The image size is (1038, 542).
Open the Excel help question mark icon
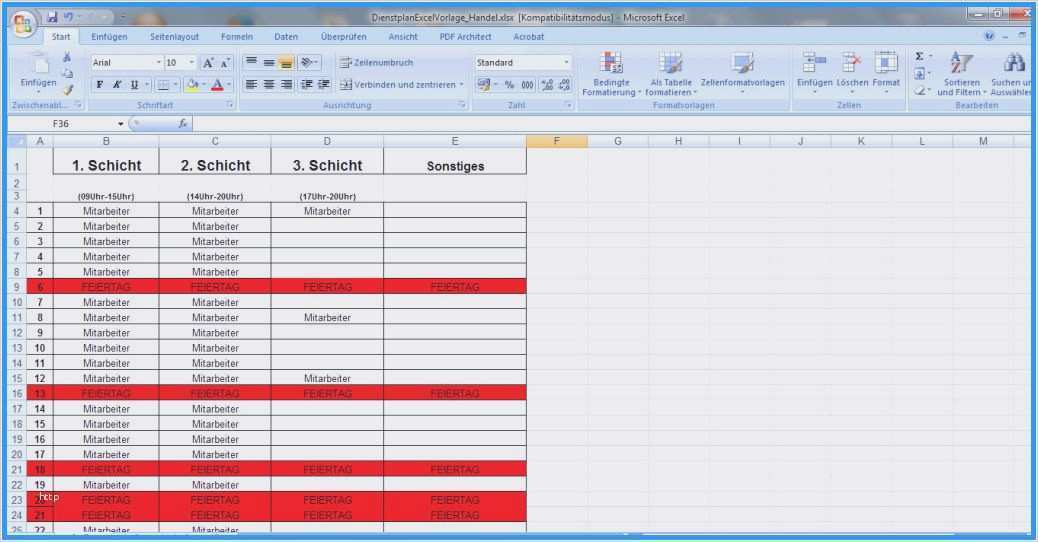[989, 36]
